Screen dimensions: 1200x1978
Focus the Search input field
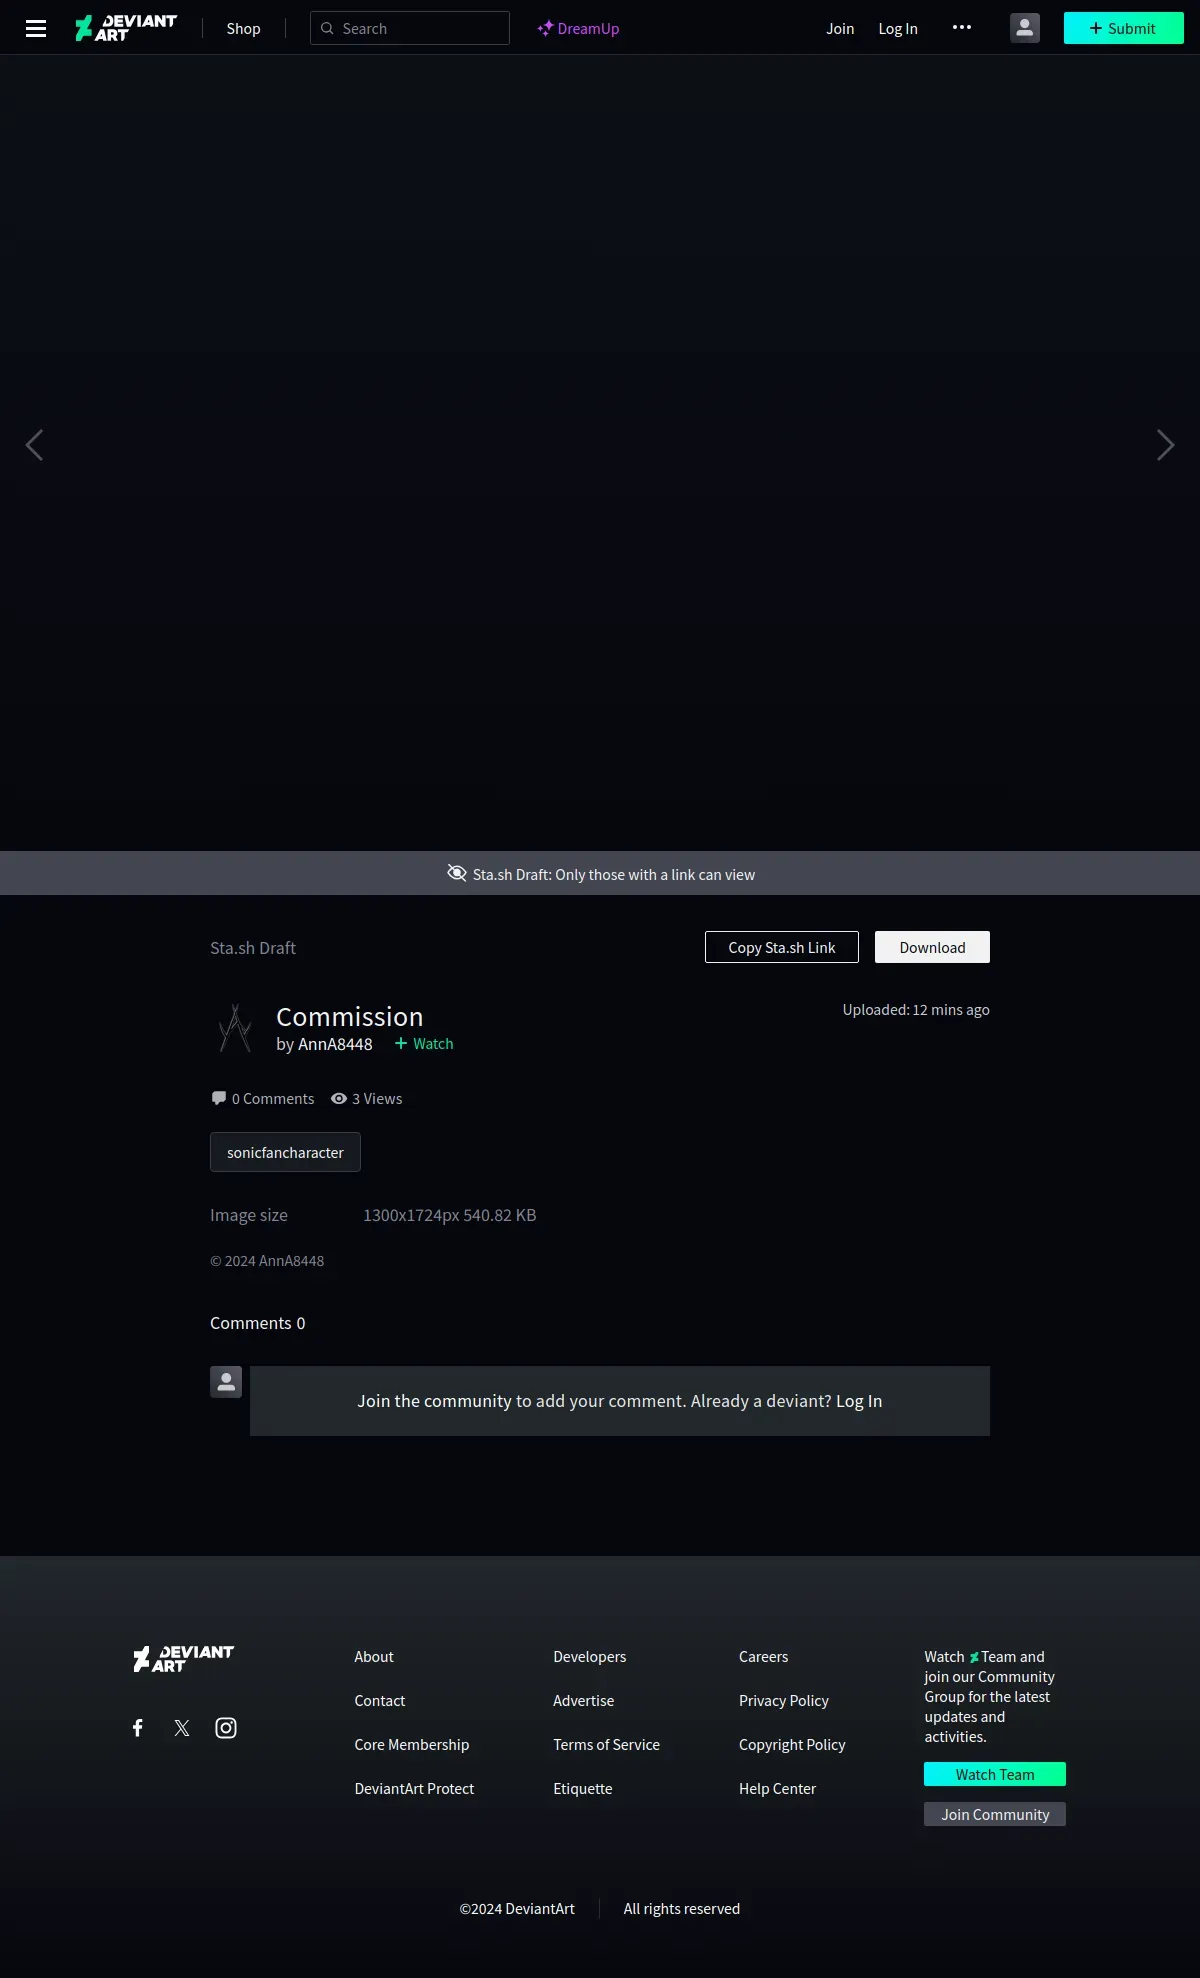[x=410, y=28]
